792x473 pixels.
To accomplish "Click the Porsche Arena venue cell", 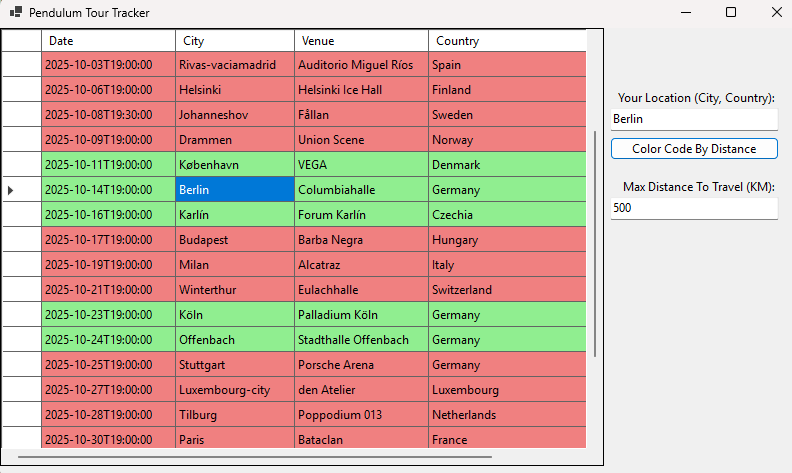I will (x=361, y=365).
